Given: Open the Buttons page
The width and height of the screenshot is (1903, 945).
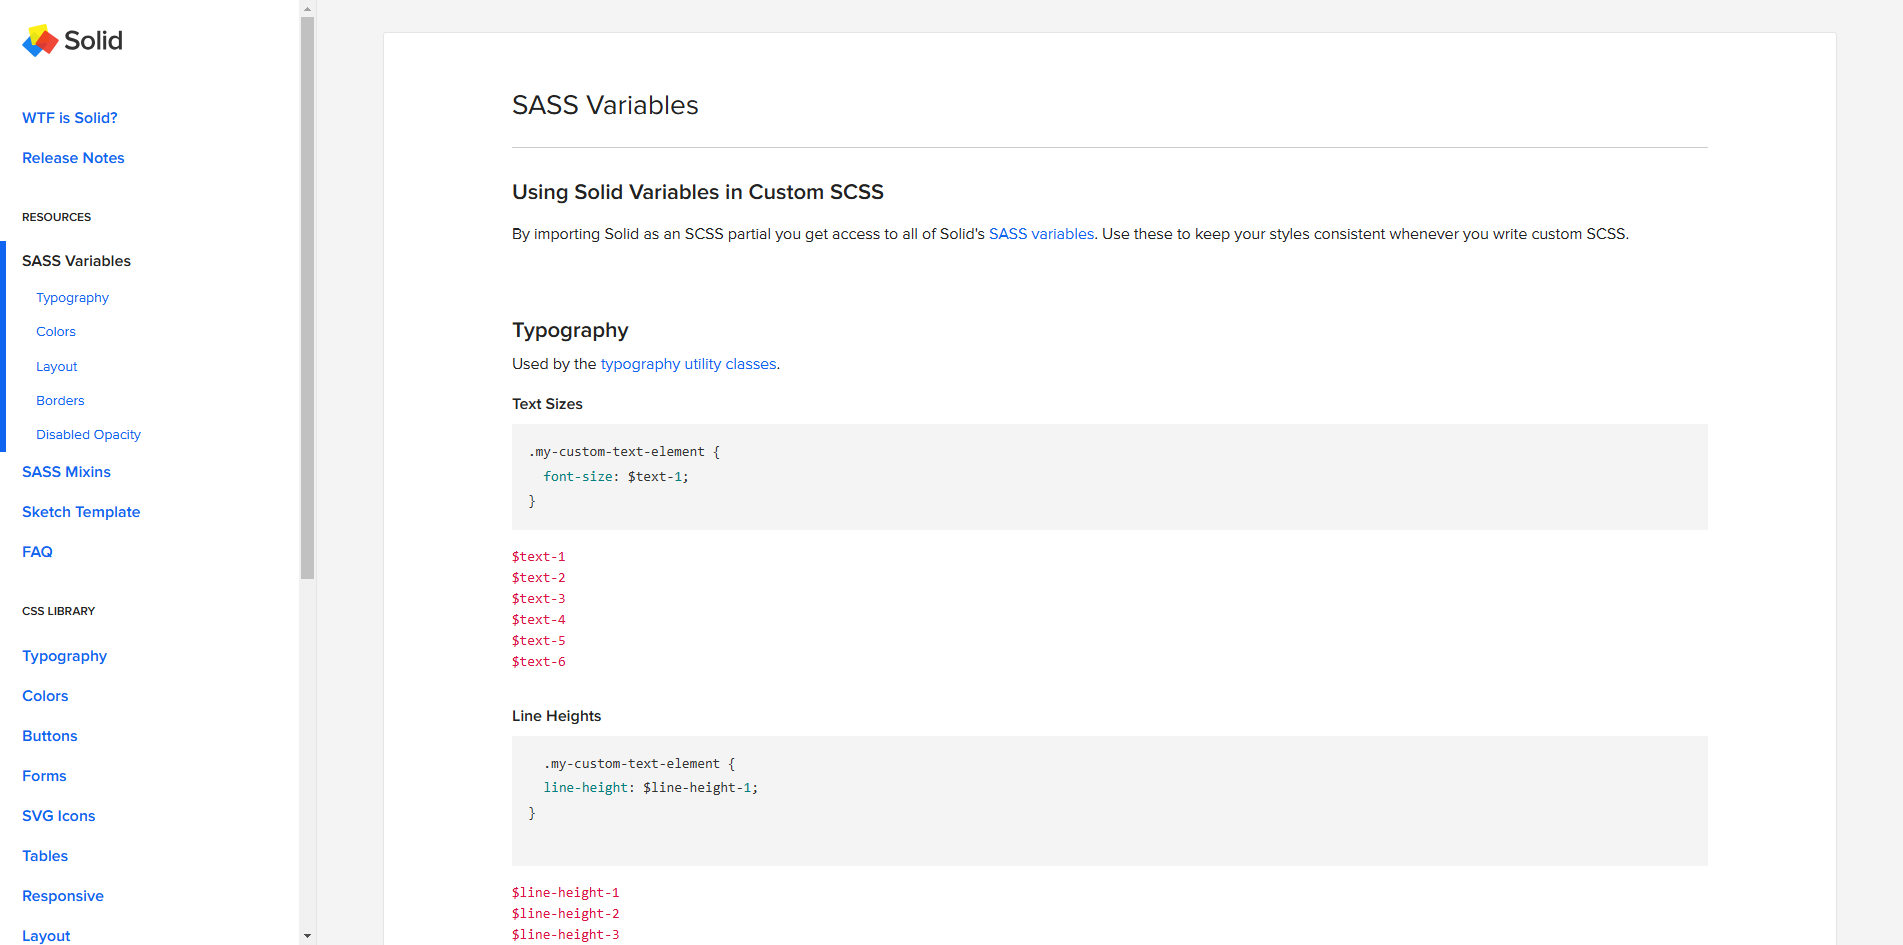Looking at the screenshot, I should tap(49, 736).
